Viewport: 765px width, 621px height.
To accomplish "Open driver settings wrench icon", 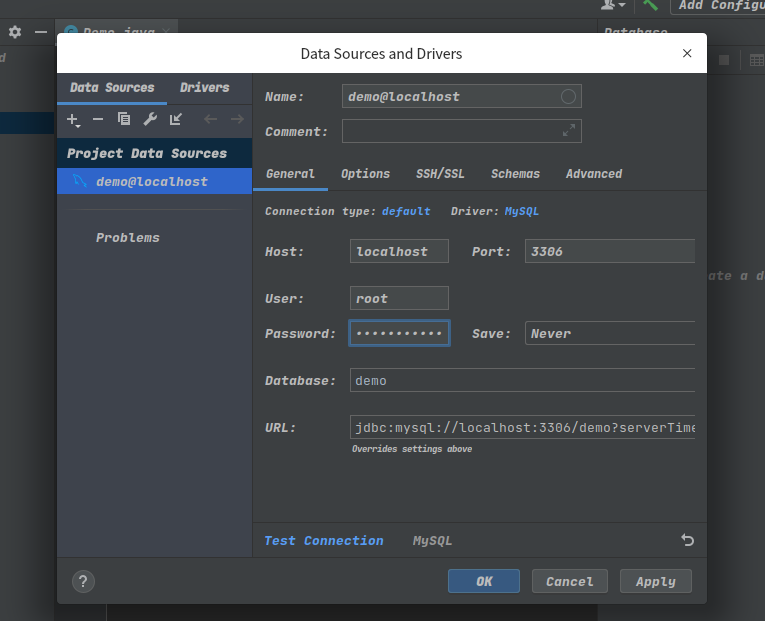I will (x=150, y=119).
